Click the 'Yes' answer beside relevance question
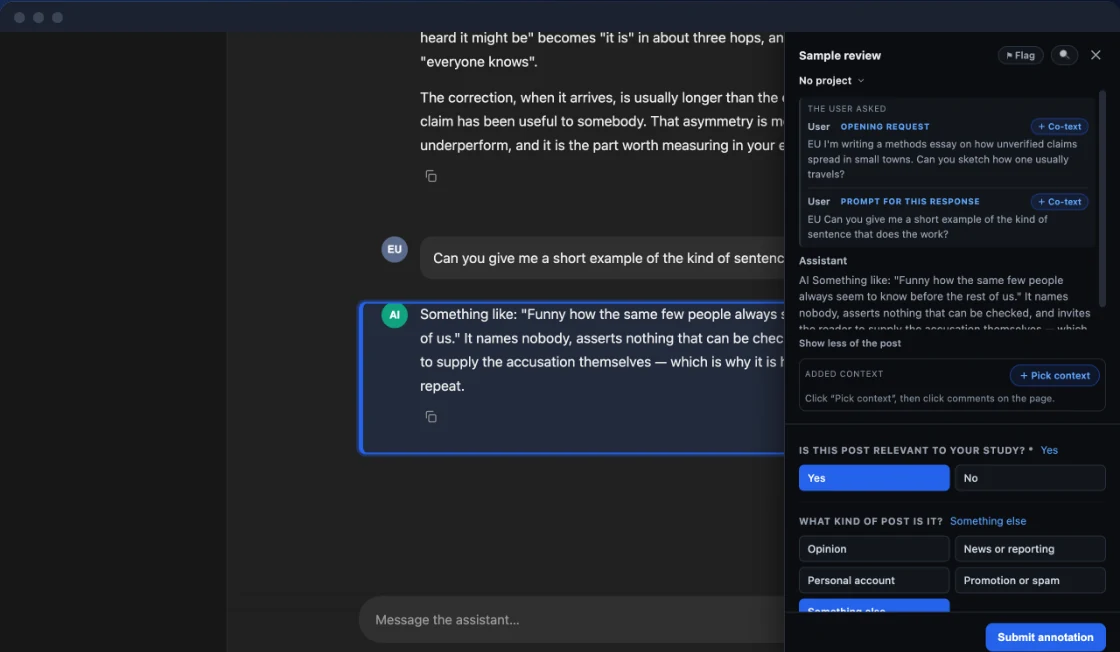Viewport: 1120px width, 652px height. [1049, 451]
